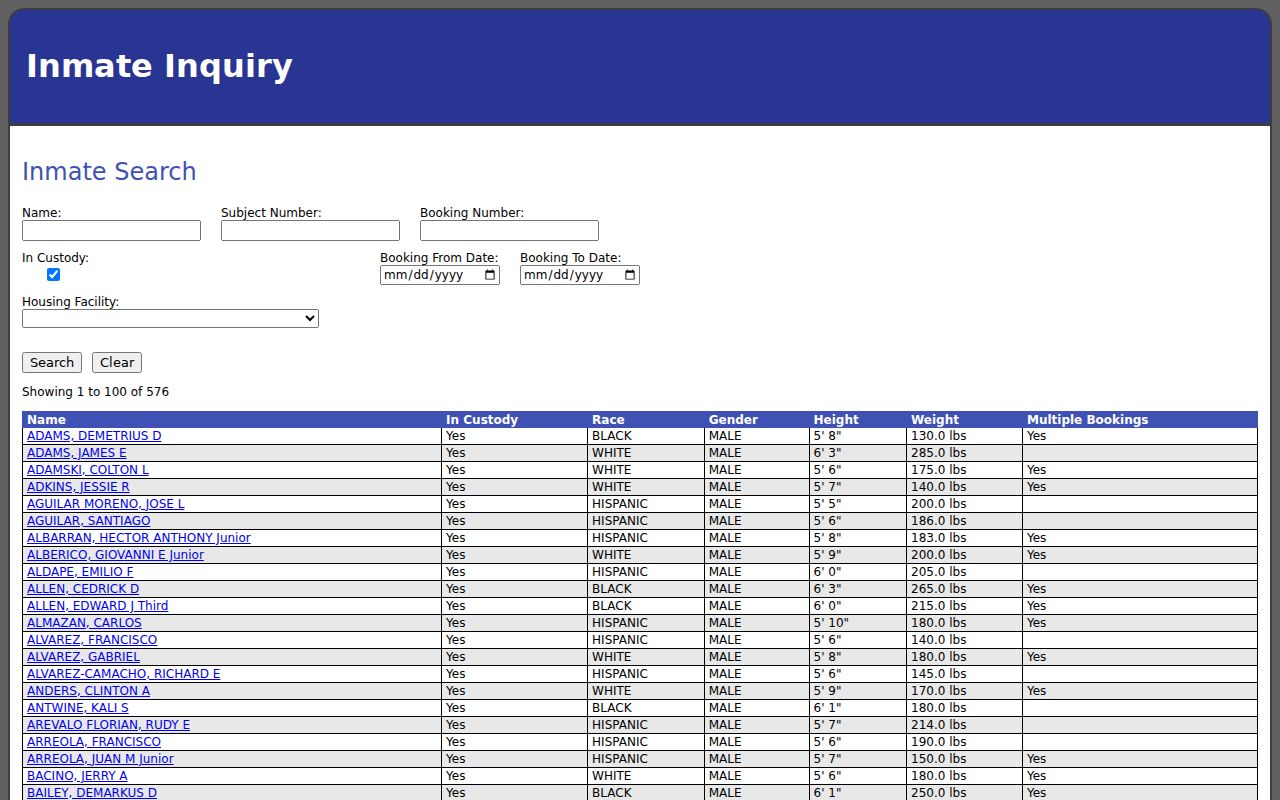Select ALMAZAN, CARLOS inmate link
The image size is (1280, 800).
point(84,623)
